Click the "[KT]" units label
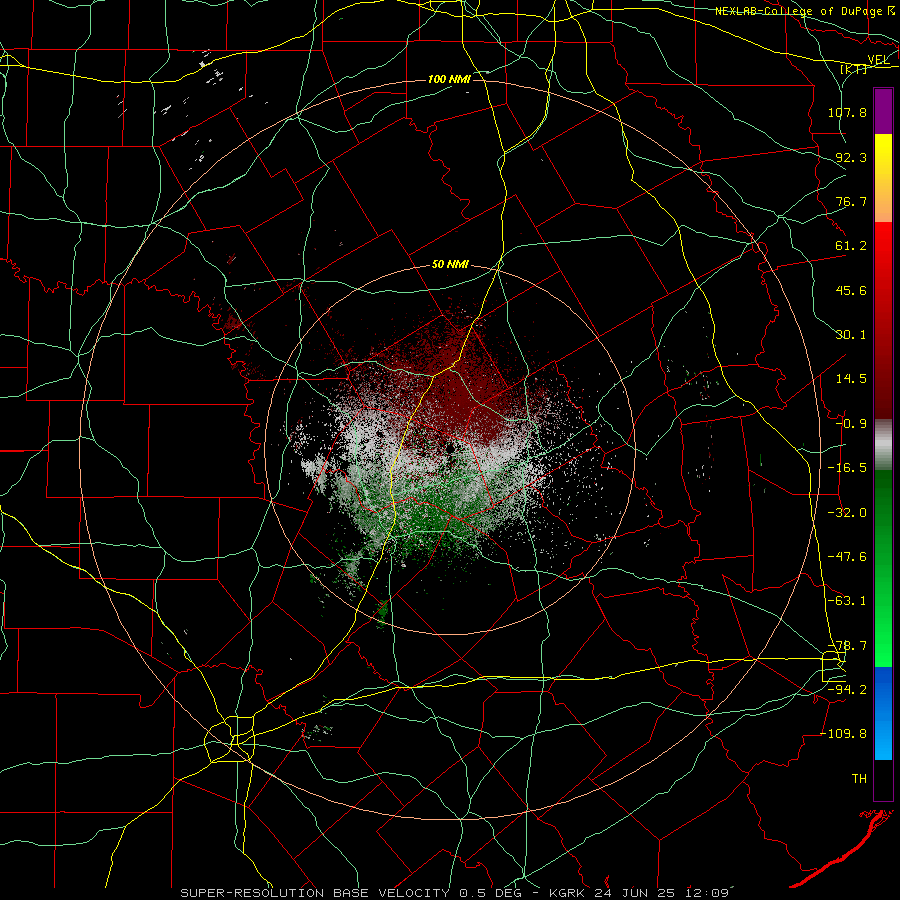Image resolution: width=900 pixels, height=900 pixels. pyautogui.click(x=854, y=69)
